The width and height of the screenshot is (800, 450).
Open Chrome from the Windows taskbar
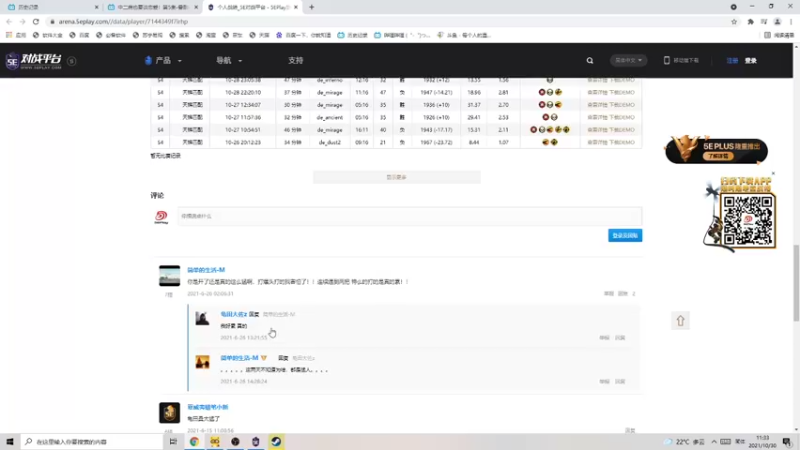point(194,442)
